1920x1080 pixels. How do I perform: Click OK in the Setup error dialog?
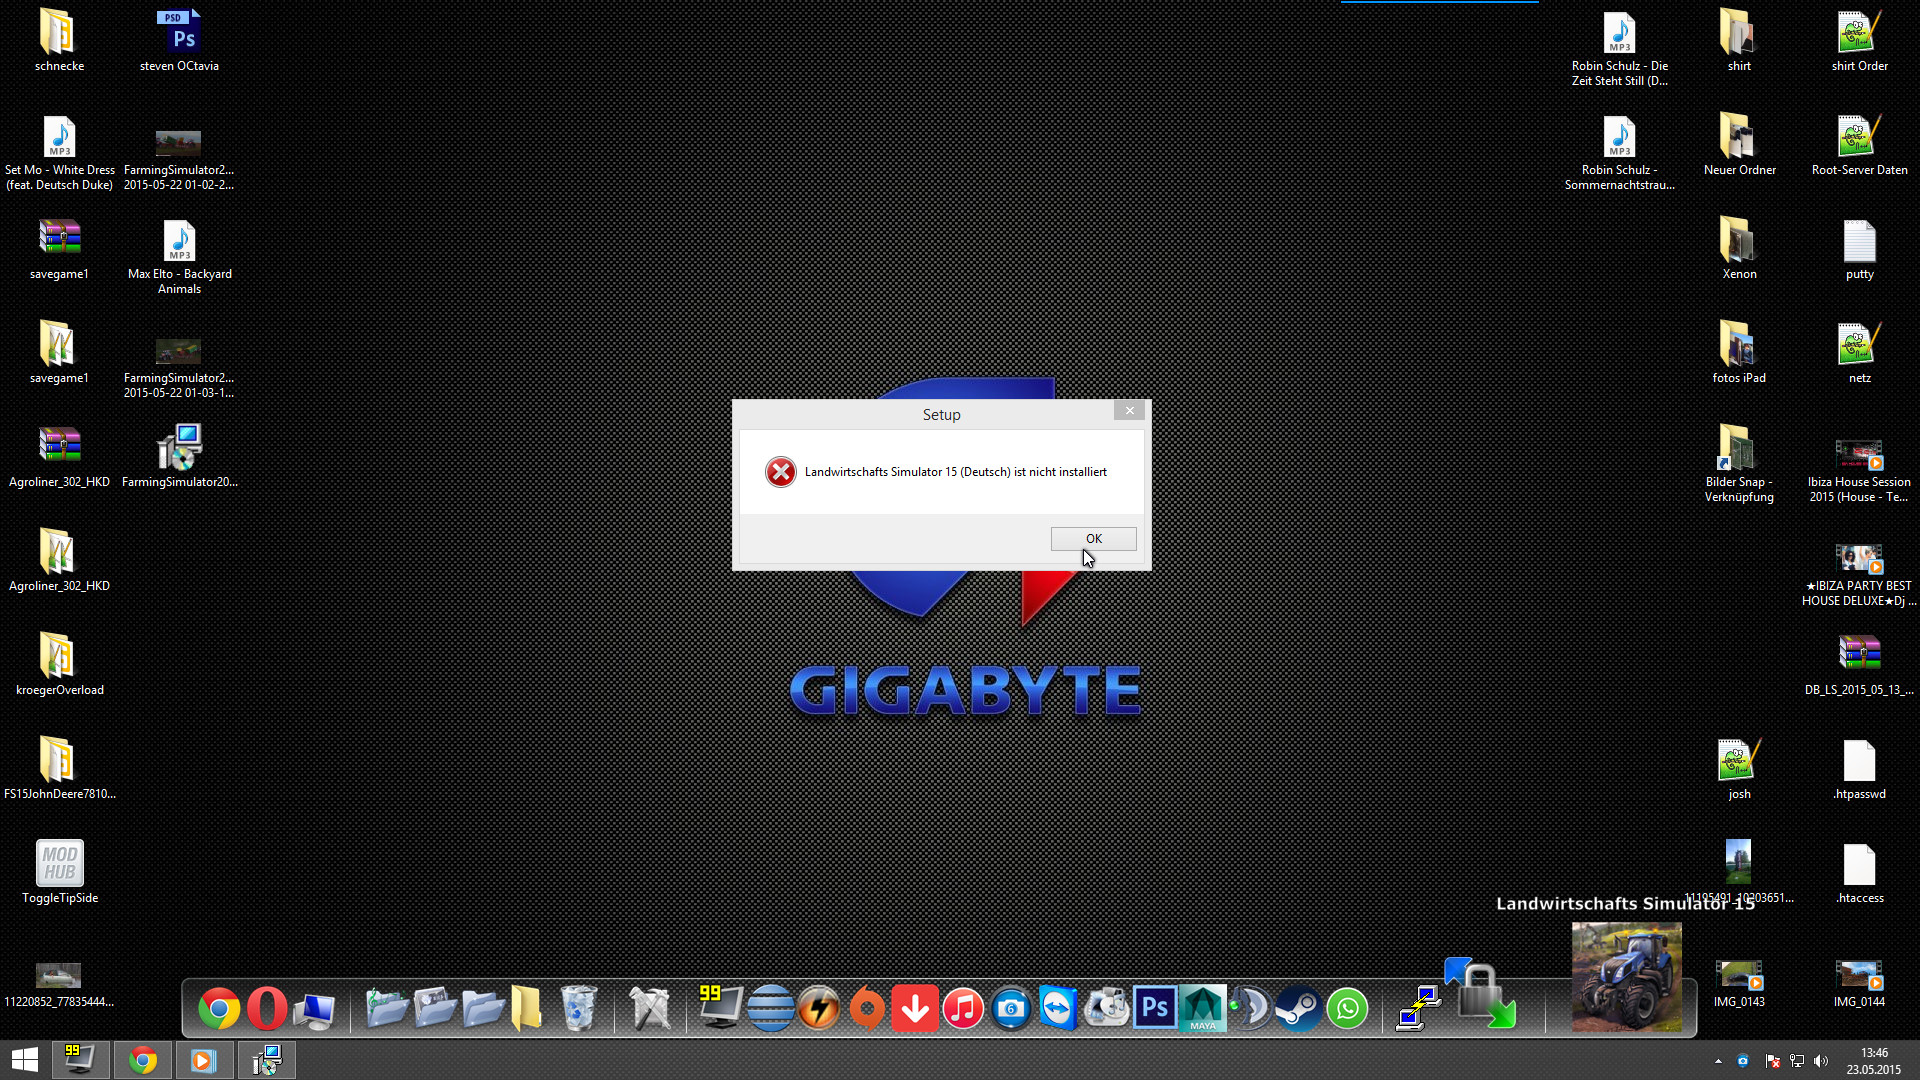(1093, 539)
